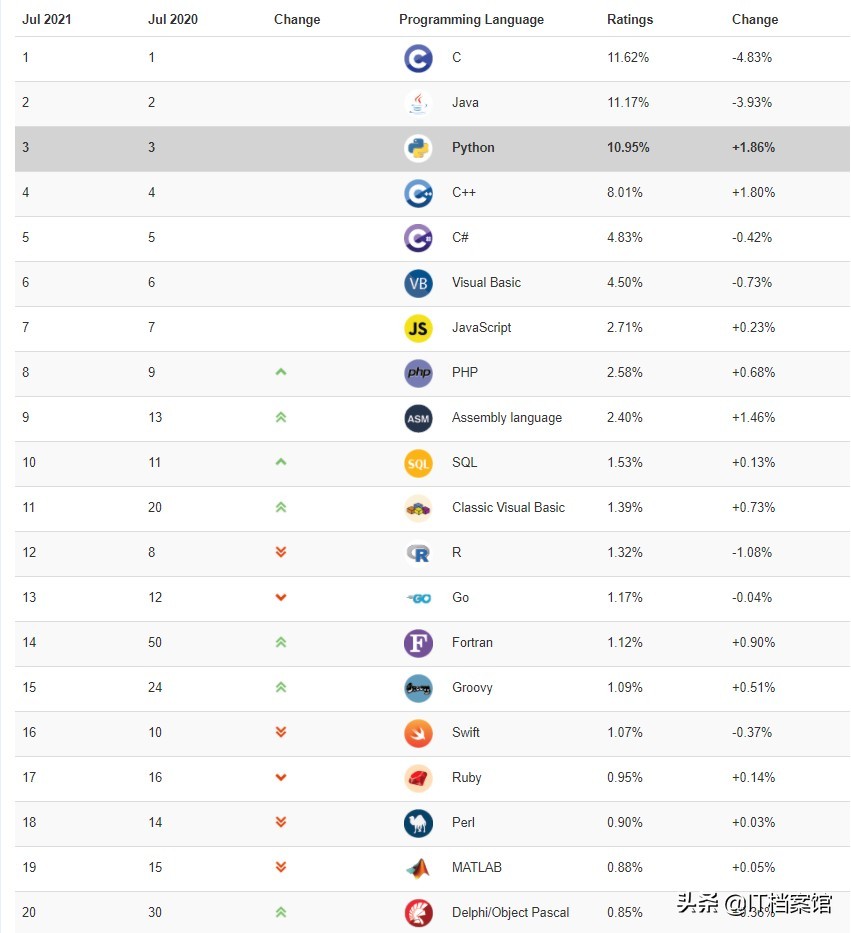
Task: Click the MATLAB logo icon
Action: coord(418,868)
